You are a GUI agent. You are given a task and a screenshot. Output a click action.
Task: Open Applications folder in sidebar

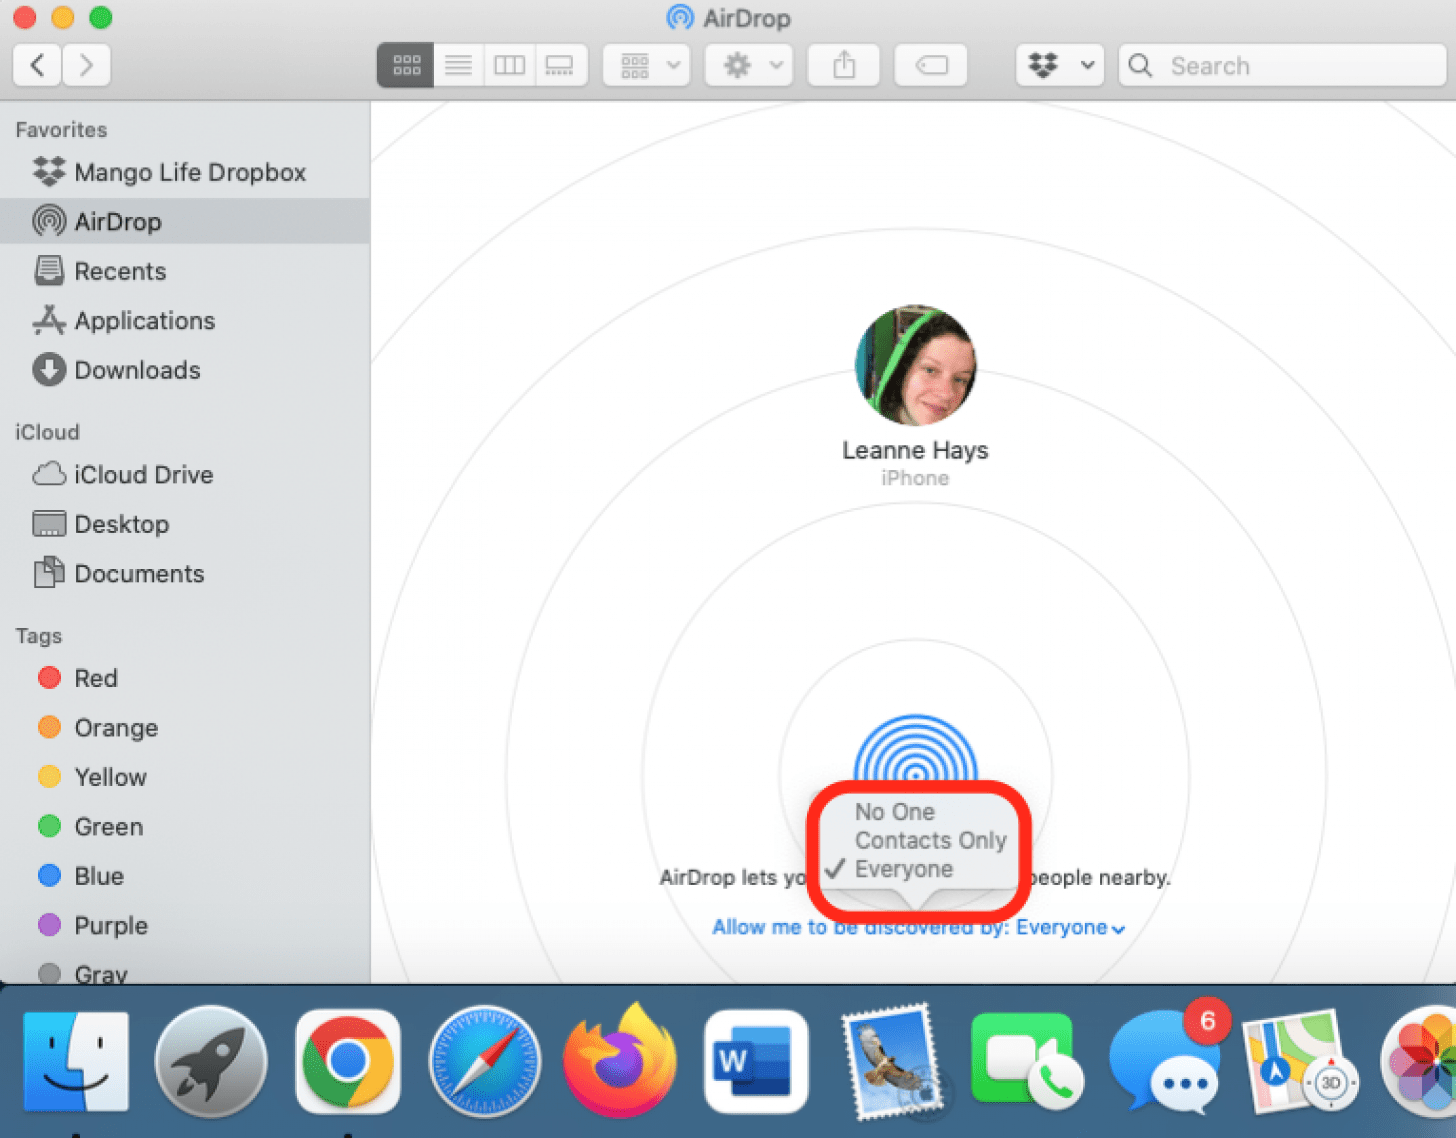(x=144, y=321)
